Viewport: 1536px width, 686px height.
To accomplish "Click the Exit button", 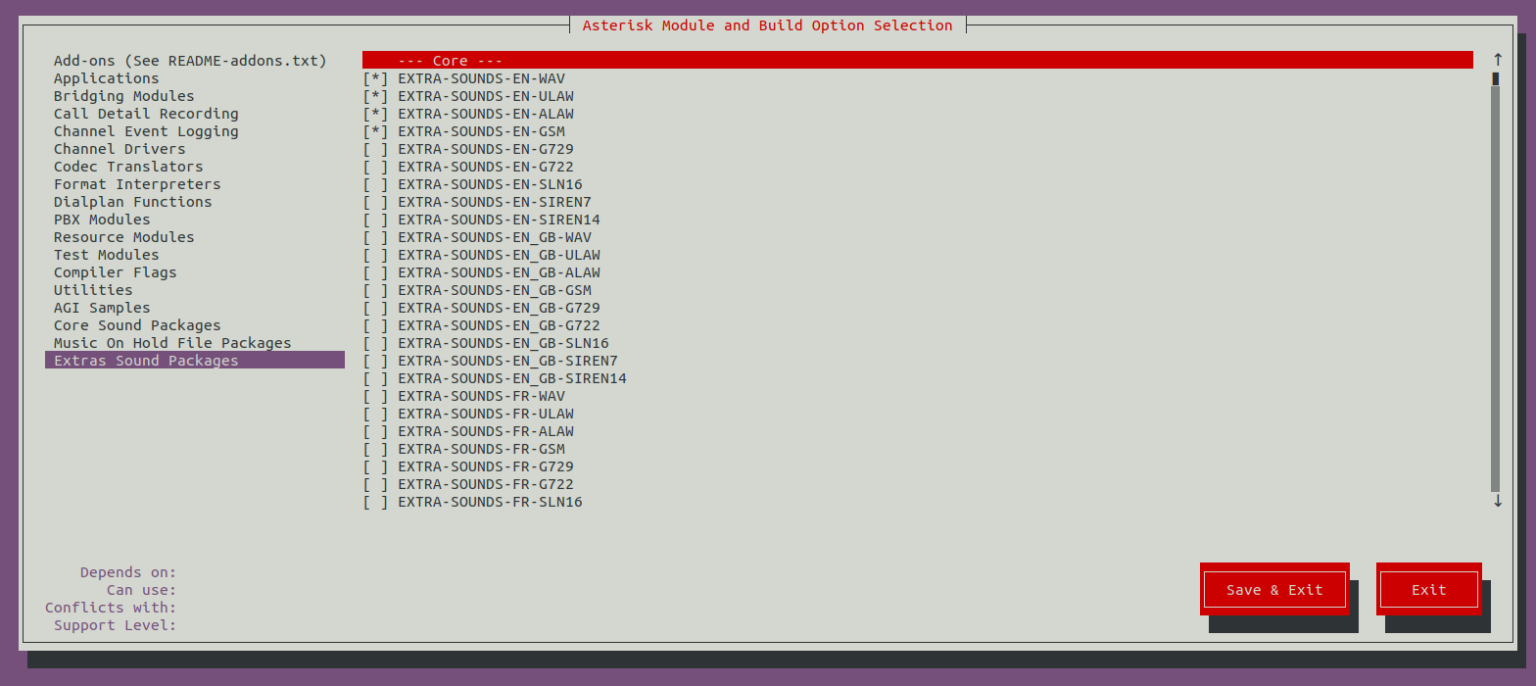I will [1428, 589].
